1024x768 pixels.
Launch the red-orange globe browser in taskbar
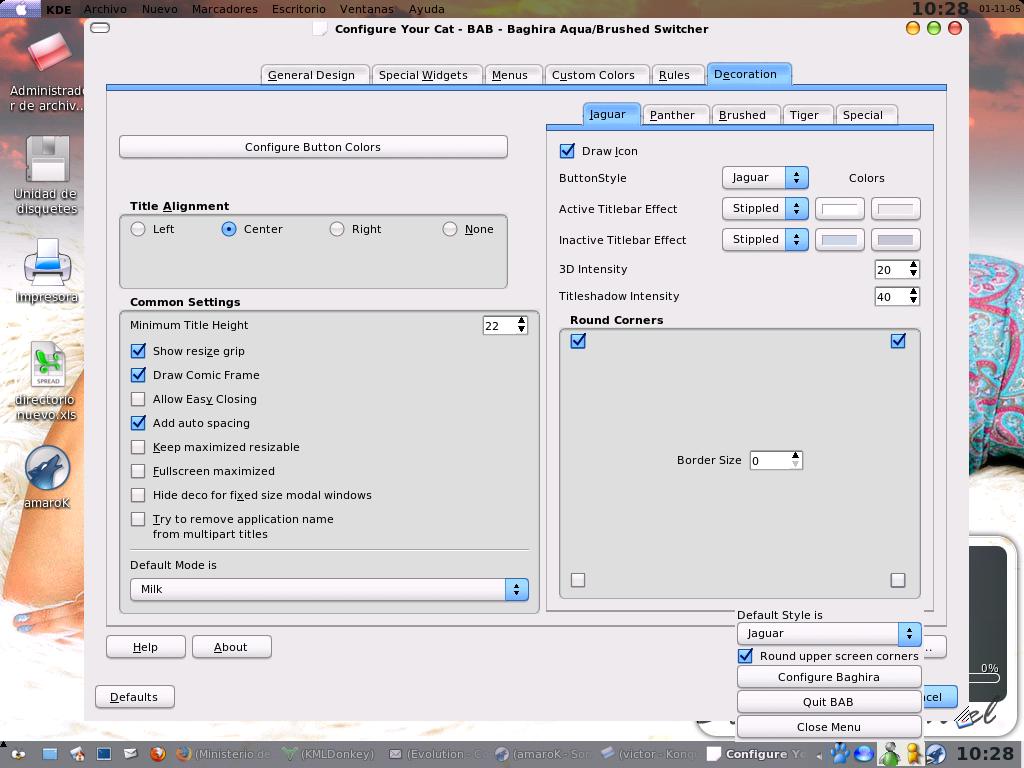(x=157, y=754)
